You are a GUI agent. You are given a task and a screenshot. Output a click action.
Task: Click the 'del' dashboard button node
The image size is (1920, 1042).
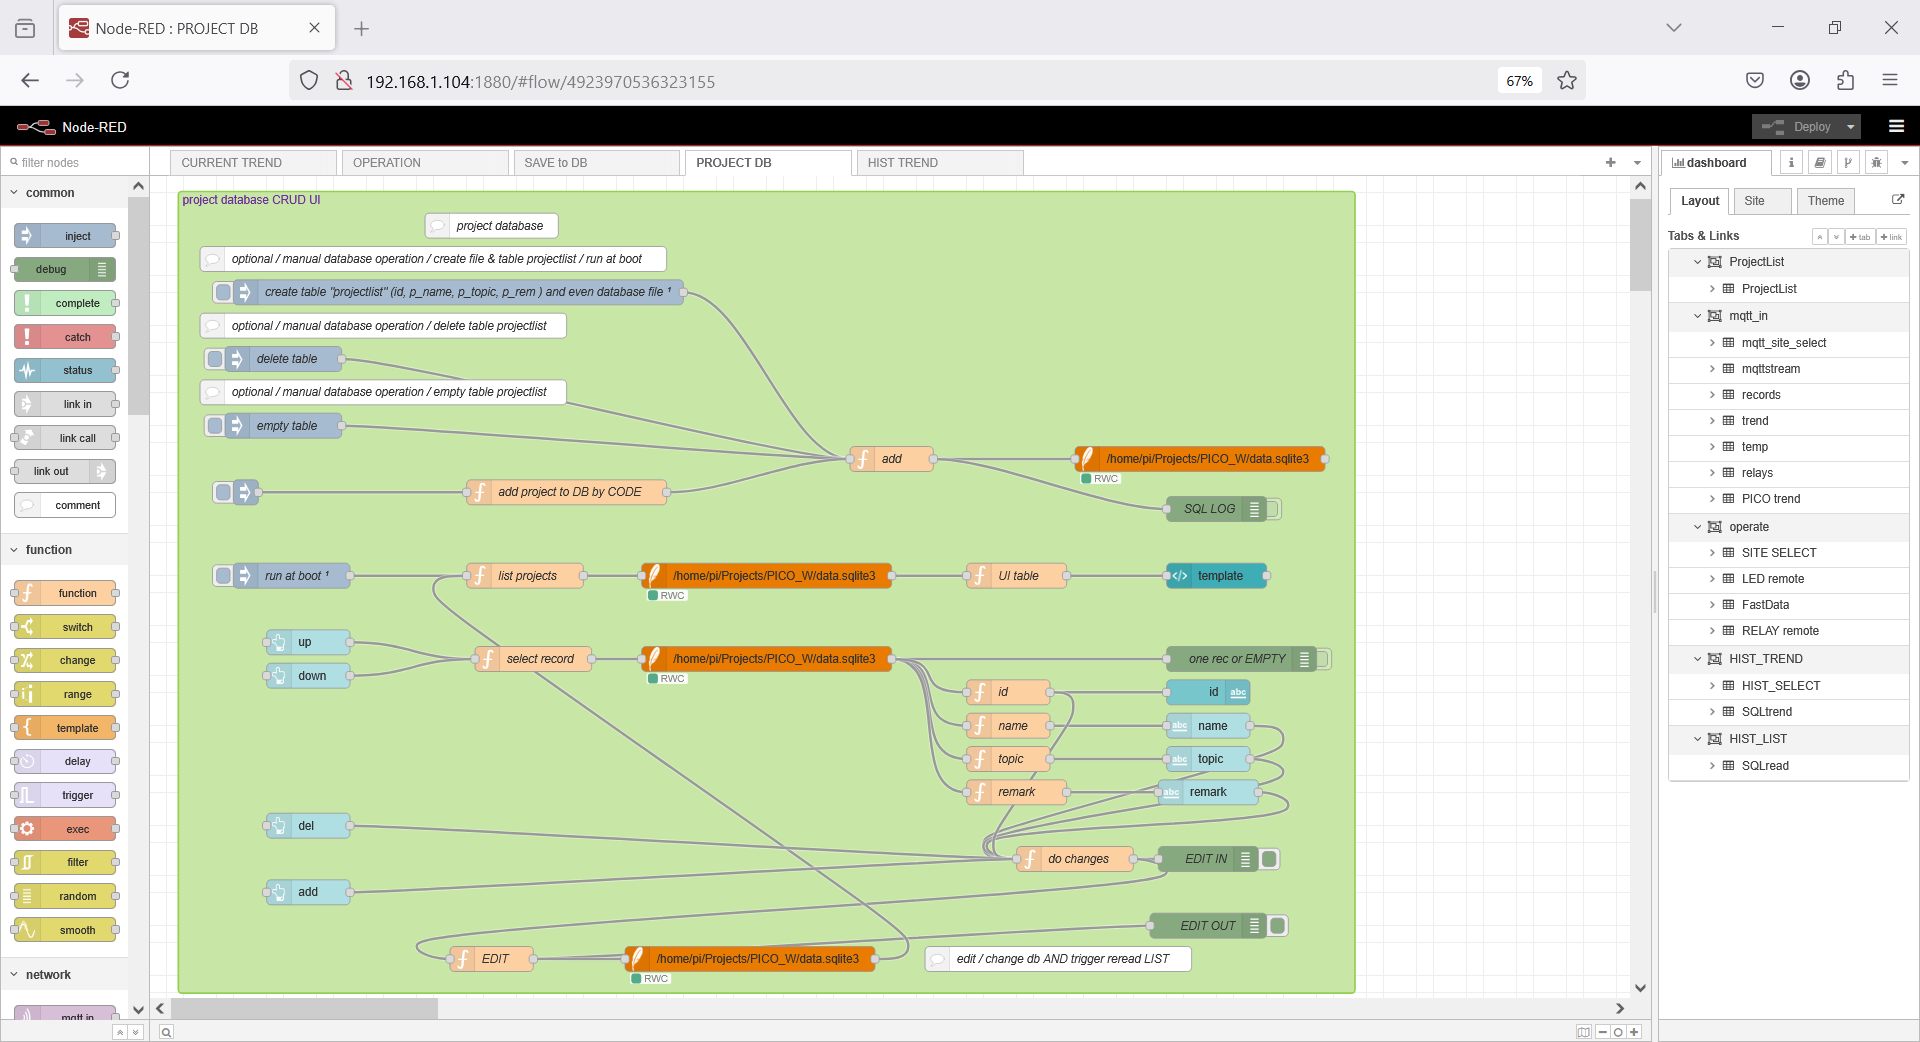pos(308,826)
